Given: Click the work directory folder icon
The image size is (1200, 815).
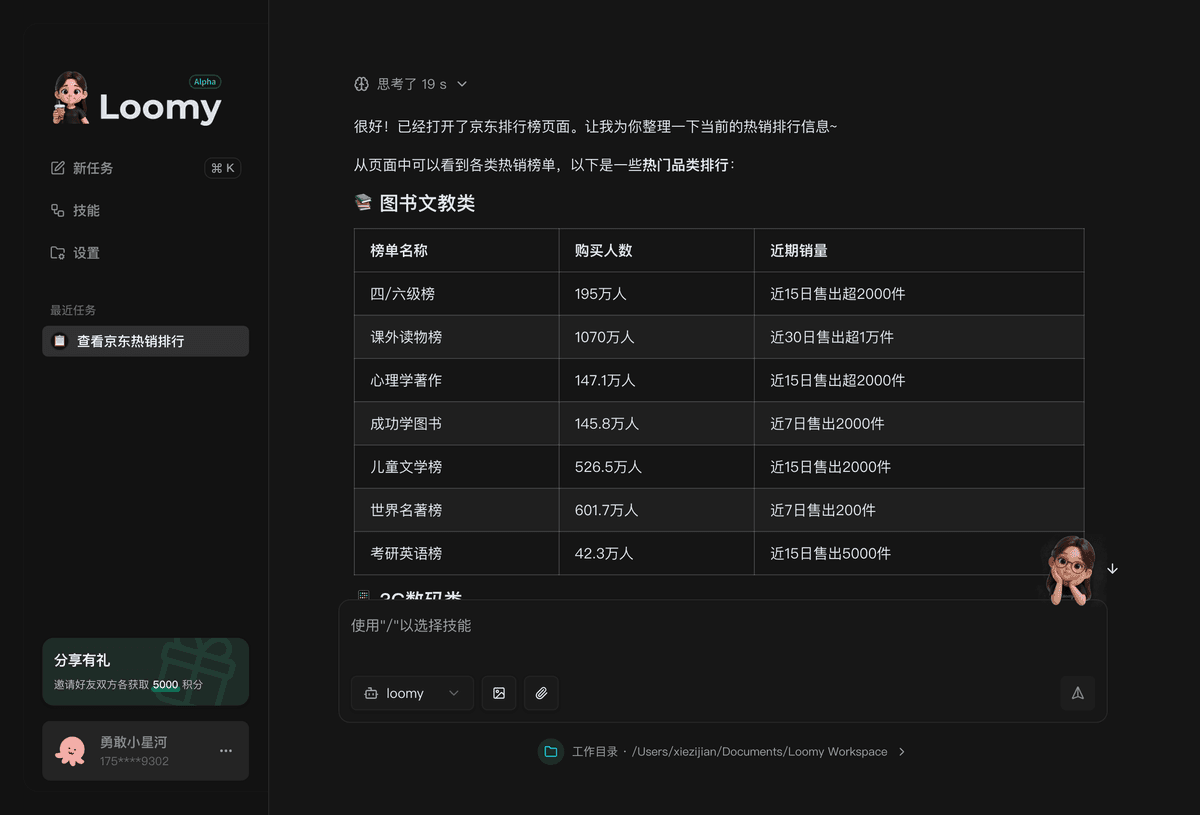Looking at the screenshot, I should 550,752.
